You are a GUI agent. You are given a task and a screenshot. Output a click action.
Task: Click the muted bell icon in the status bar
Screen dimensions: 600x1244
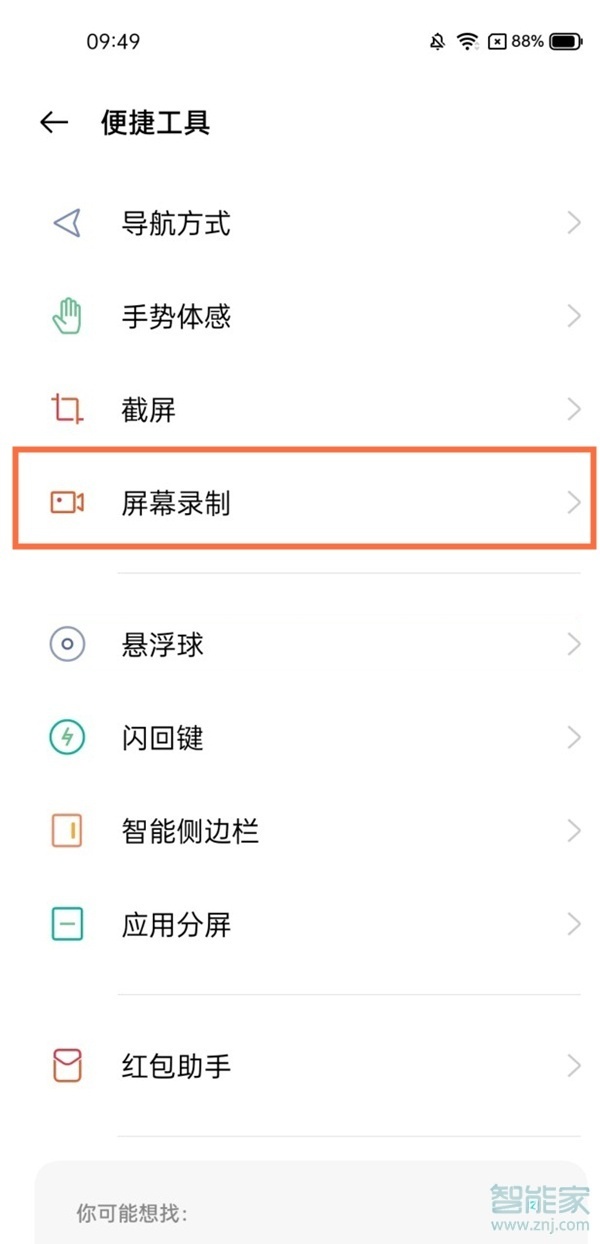pyautogui.click(x=437, y=40)
